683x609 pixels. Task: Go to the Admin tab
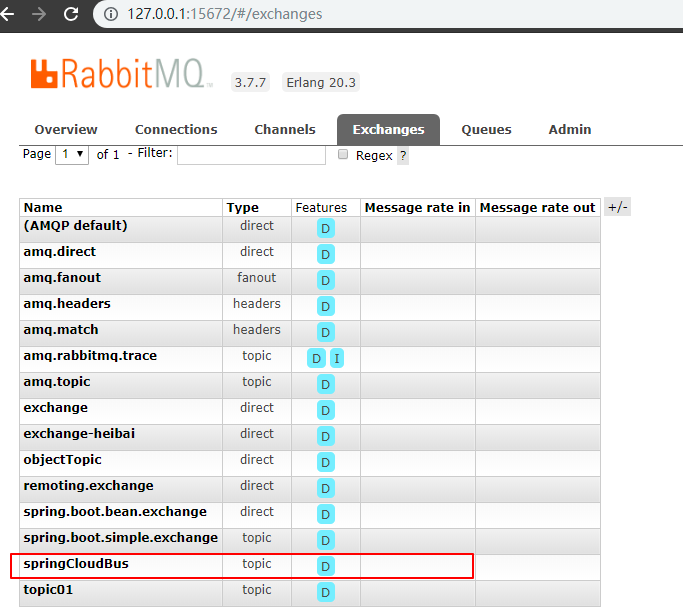pyautogui.click(x=569, y=130)
